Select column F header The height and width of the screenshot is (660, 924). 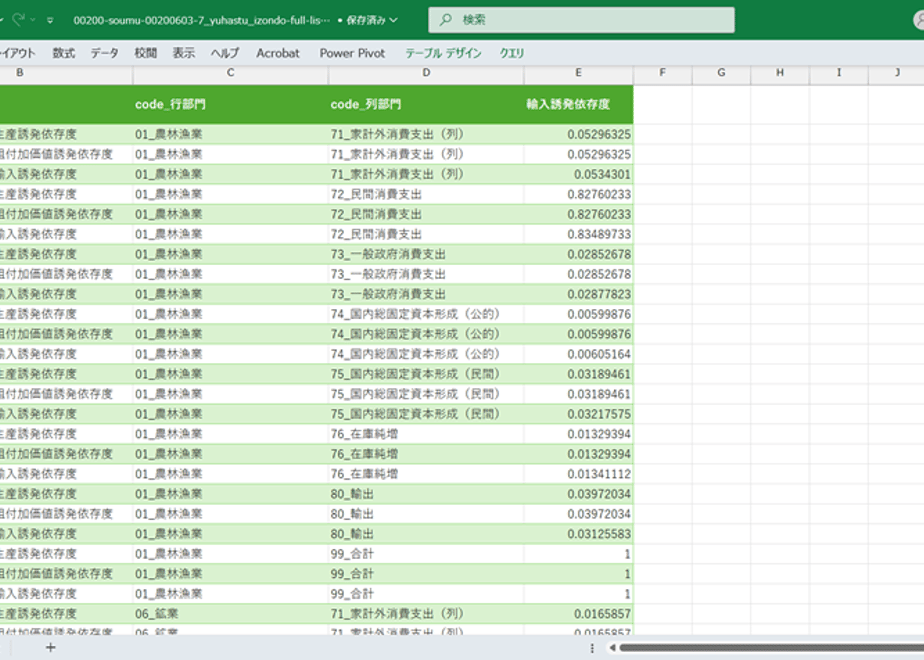[663, 72]
